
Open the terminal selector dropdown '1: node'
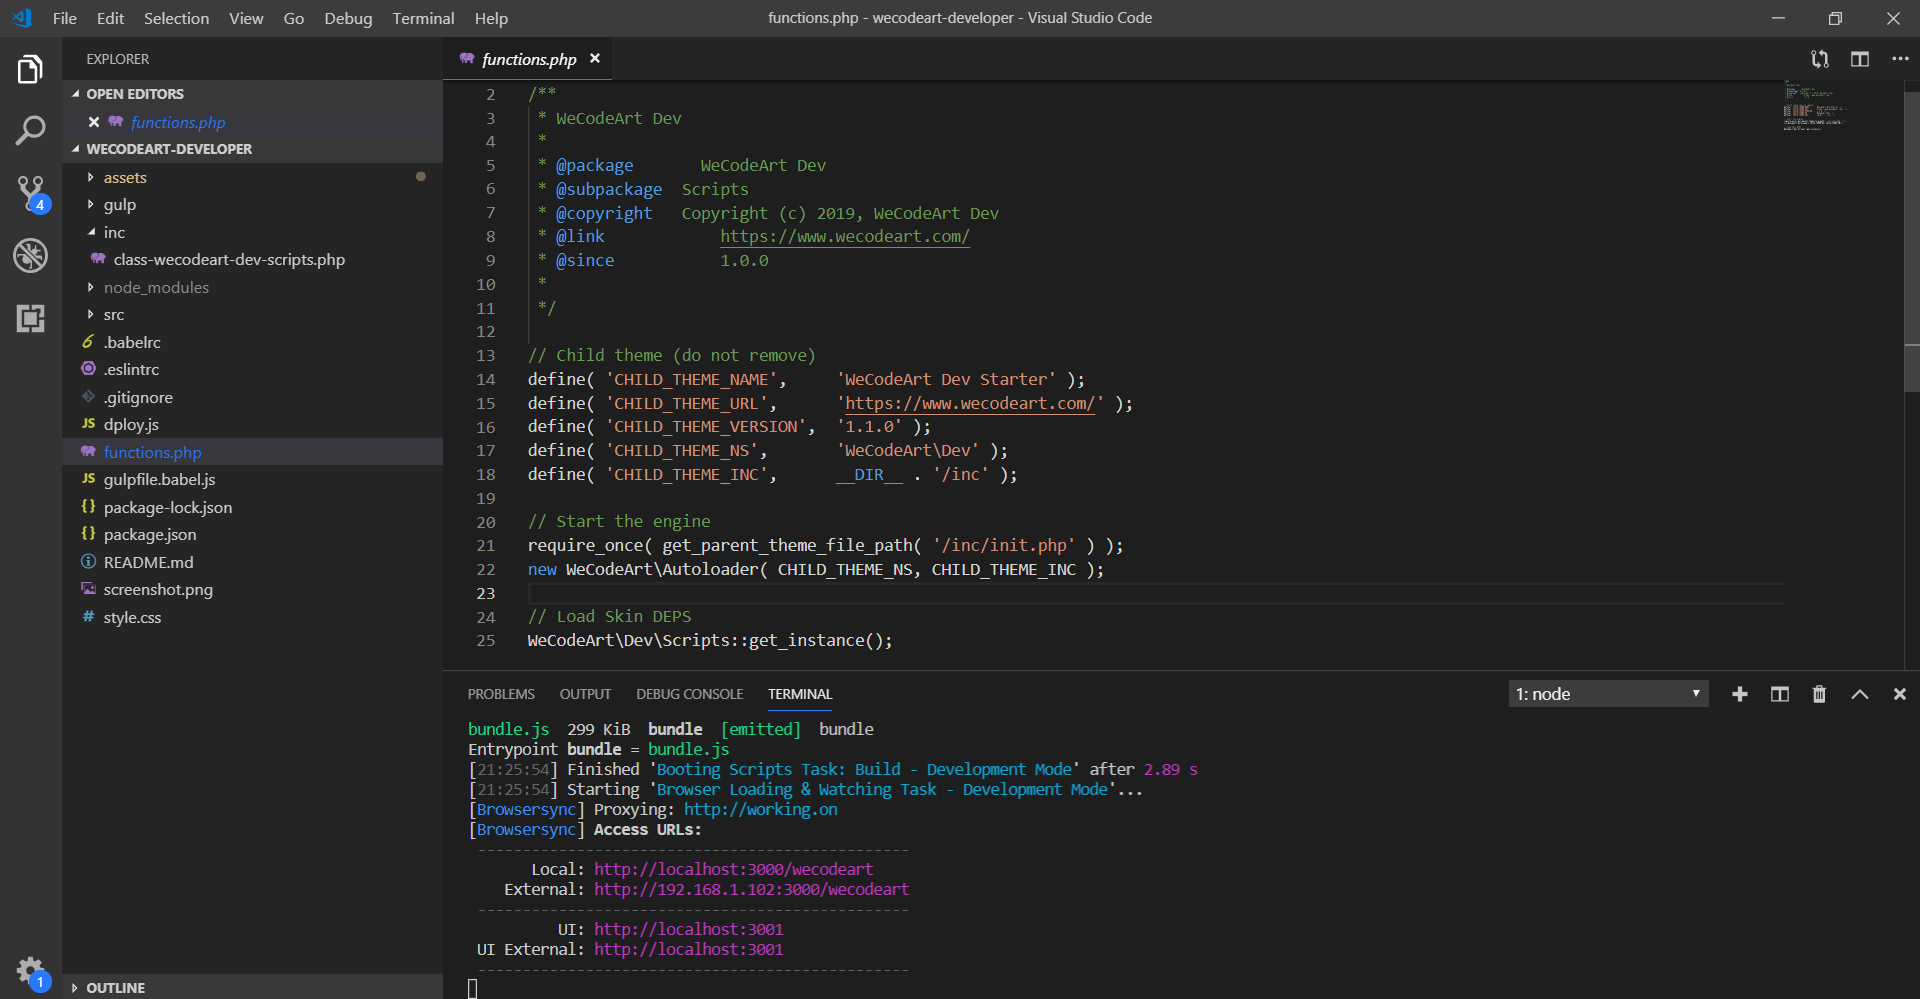tap(1608, 694)
